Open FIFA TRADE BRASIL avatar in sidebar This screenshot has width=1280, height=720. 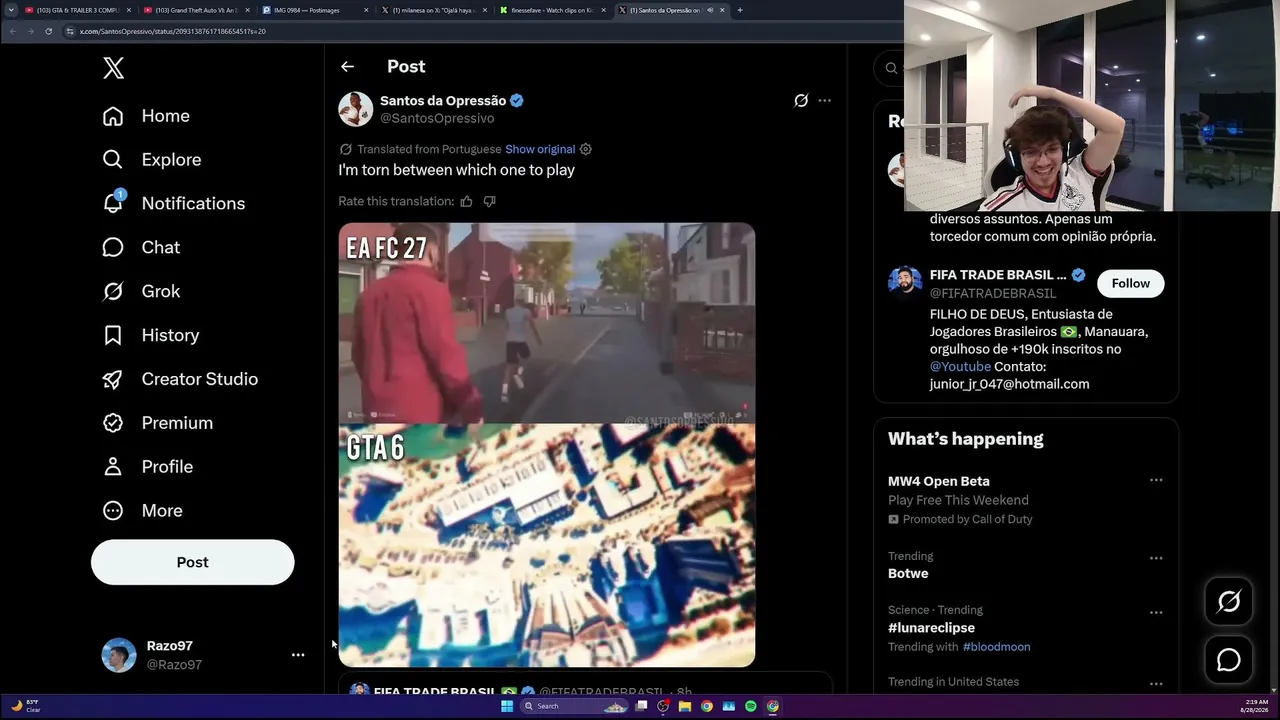tap(905, 281)
